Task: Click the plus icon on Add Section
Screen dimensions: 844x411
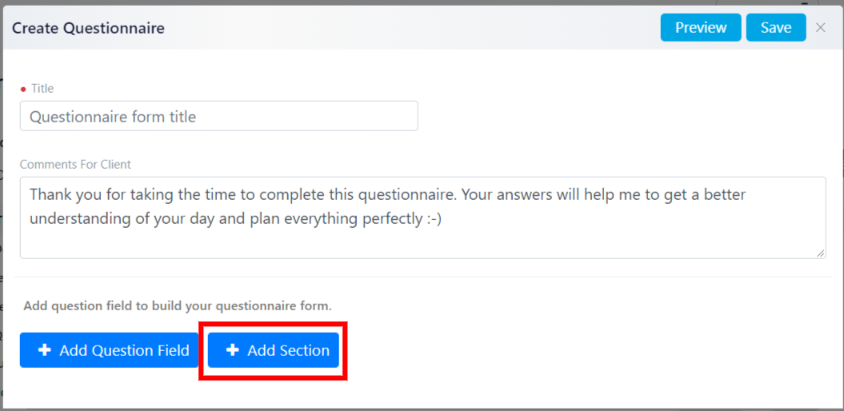Action: coord(232,350)
